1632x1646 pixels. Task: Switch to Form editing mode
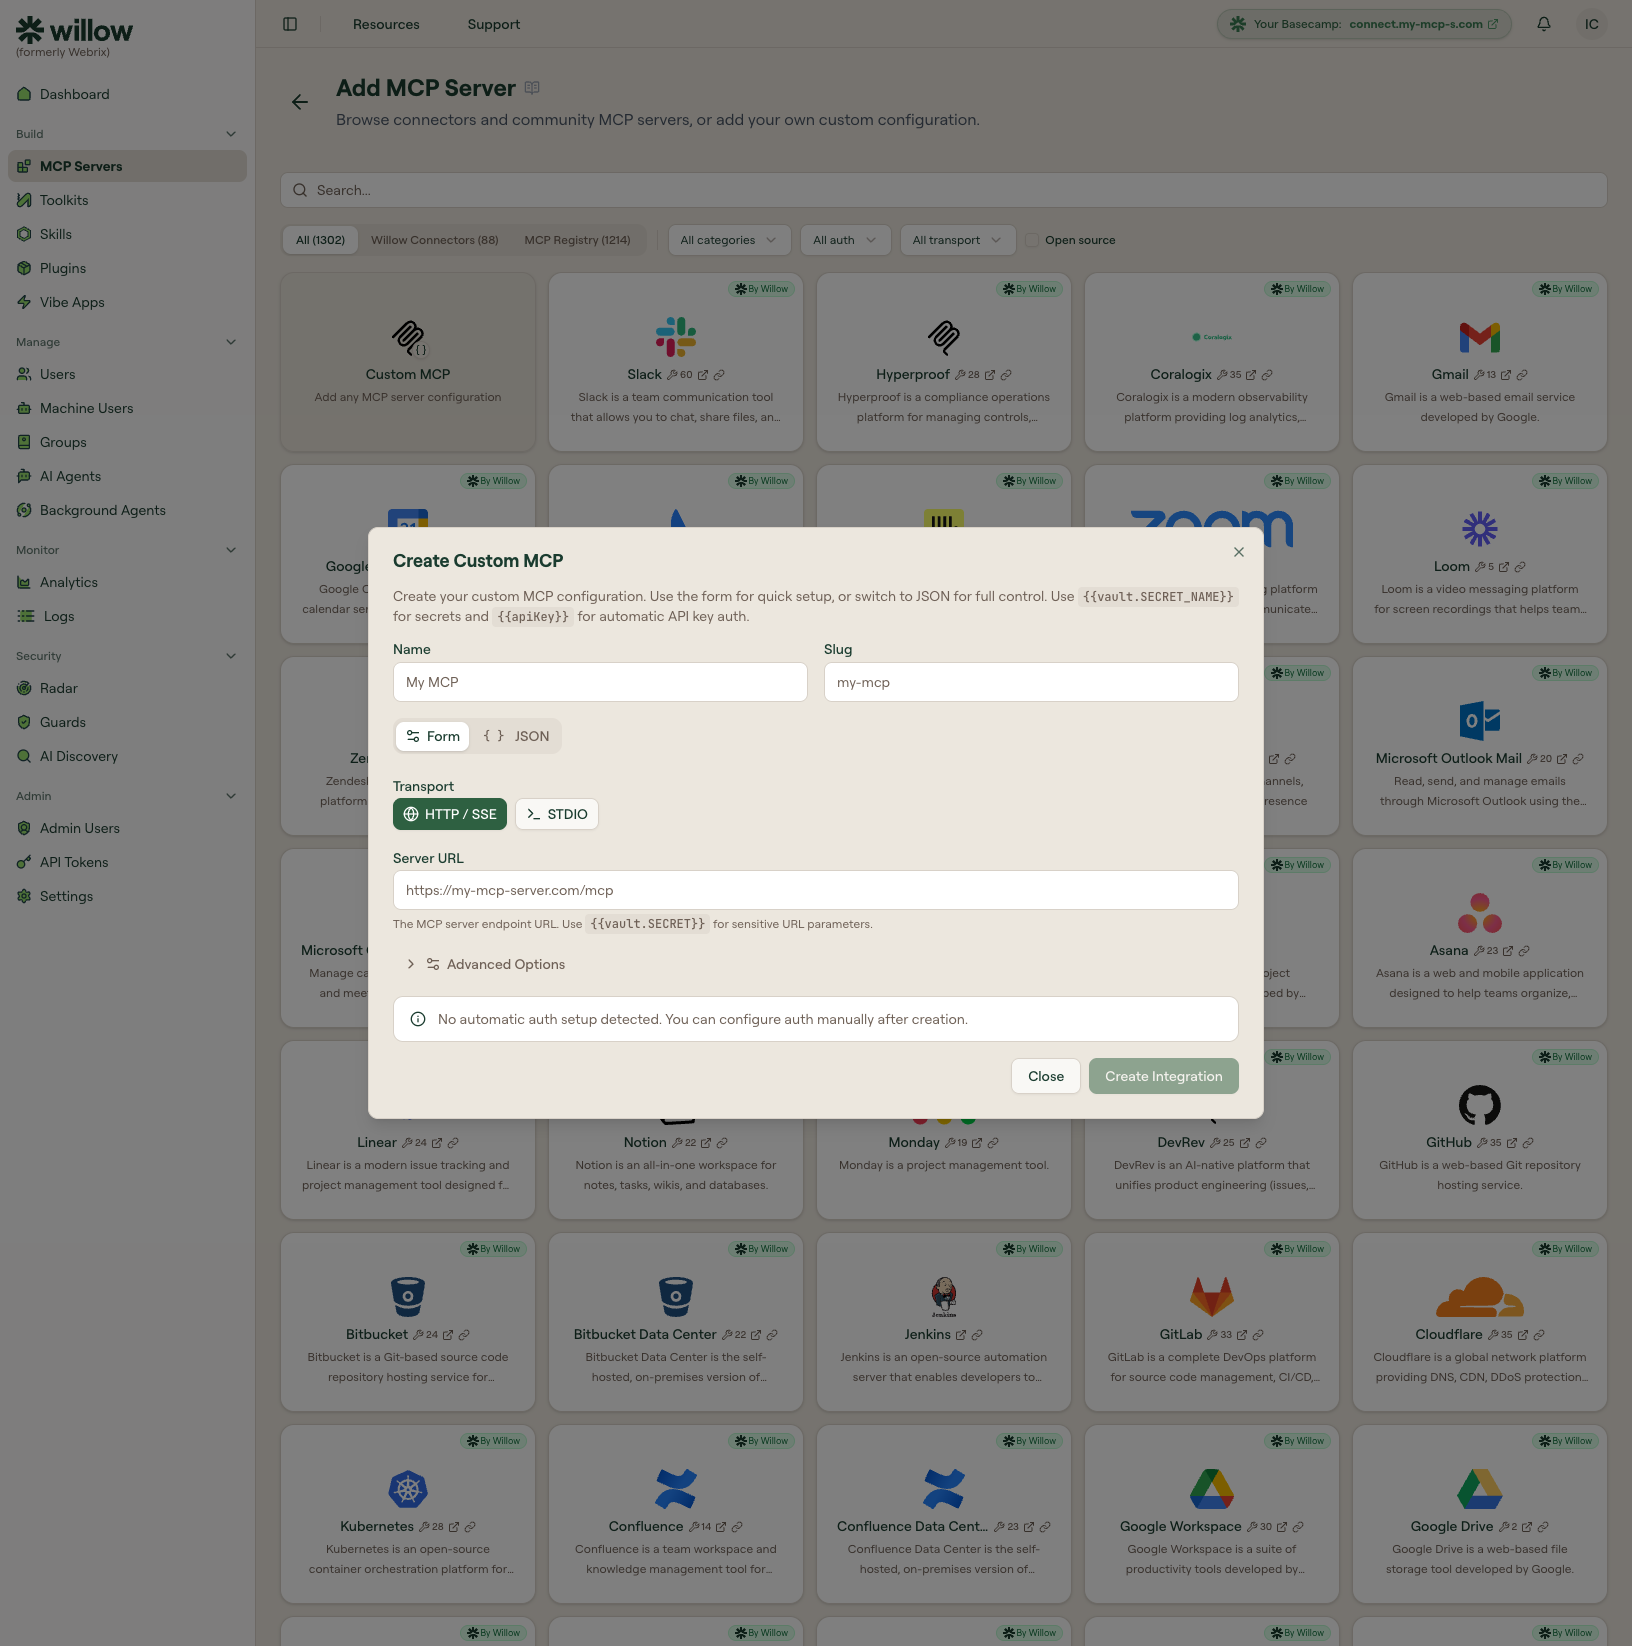click(x=433, y=736)
